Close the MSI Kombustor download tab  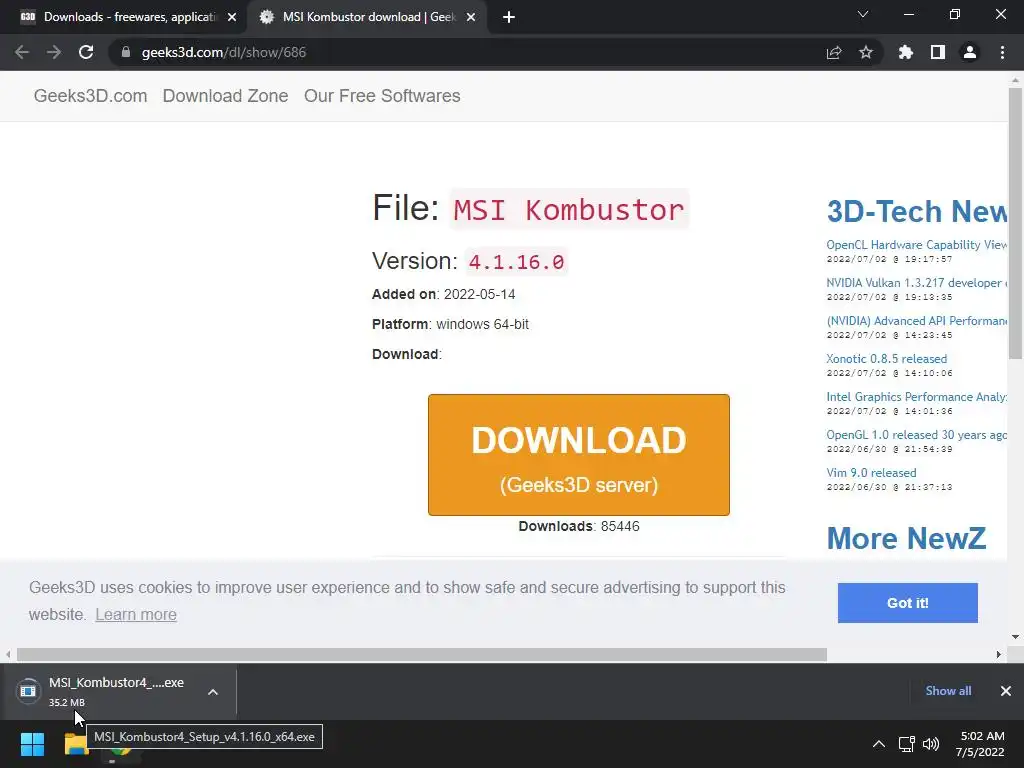point(471,17)
